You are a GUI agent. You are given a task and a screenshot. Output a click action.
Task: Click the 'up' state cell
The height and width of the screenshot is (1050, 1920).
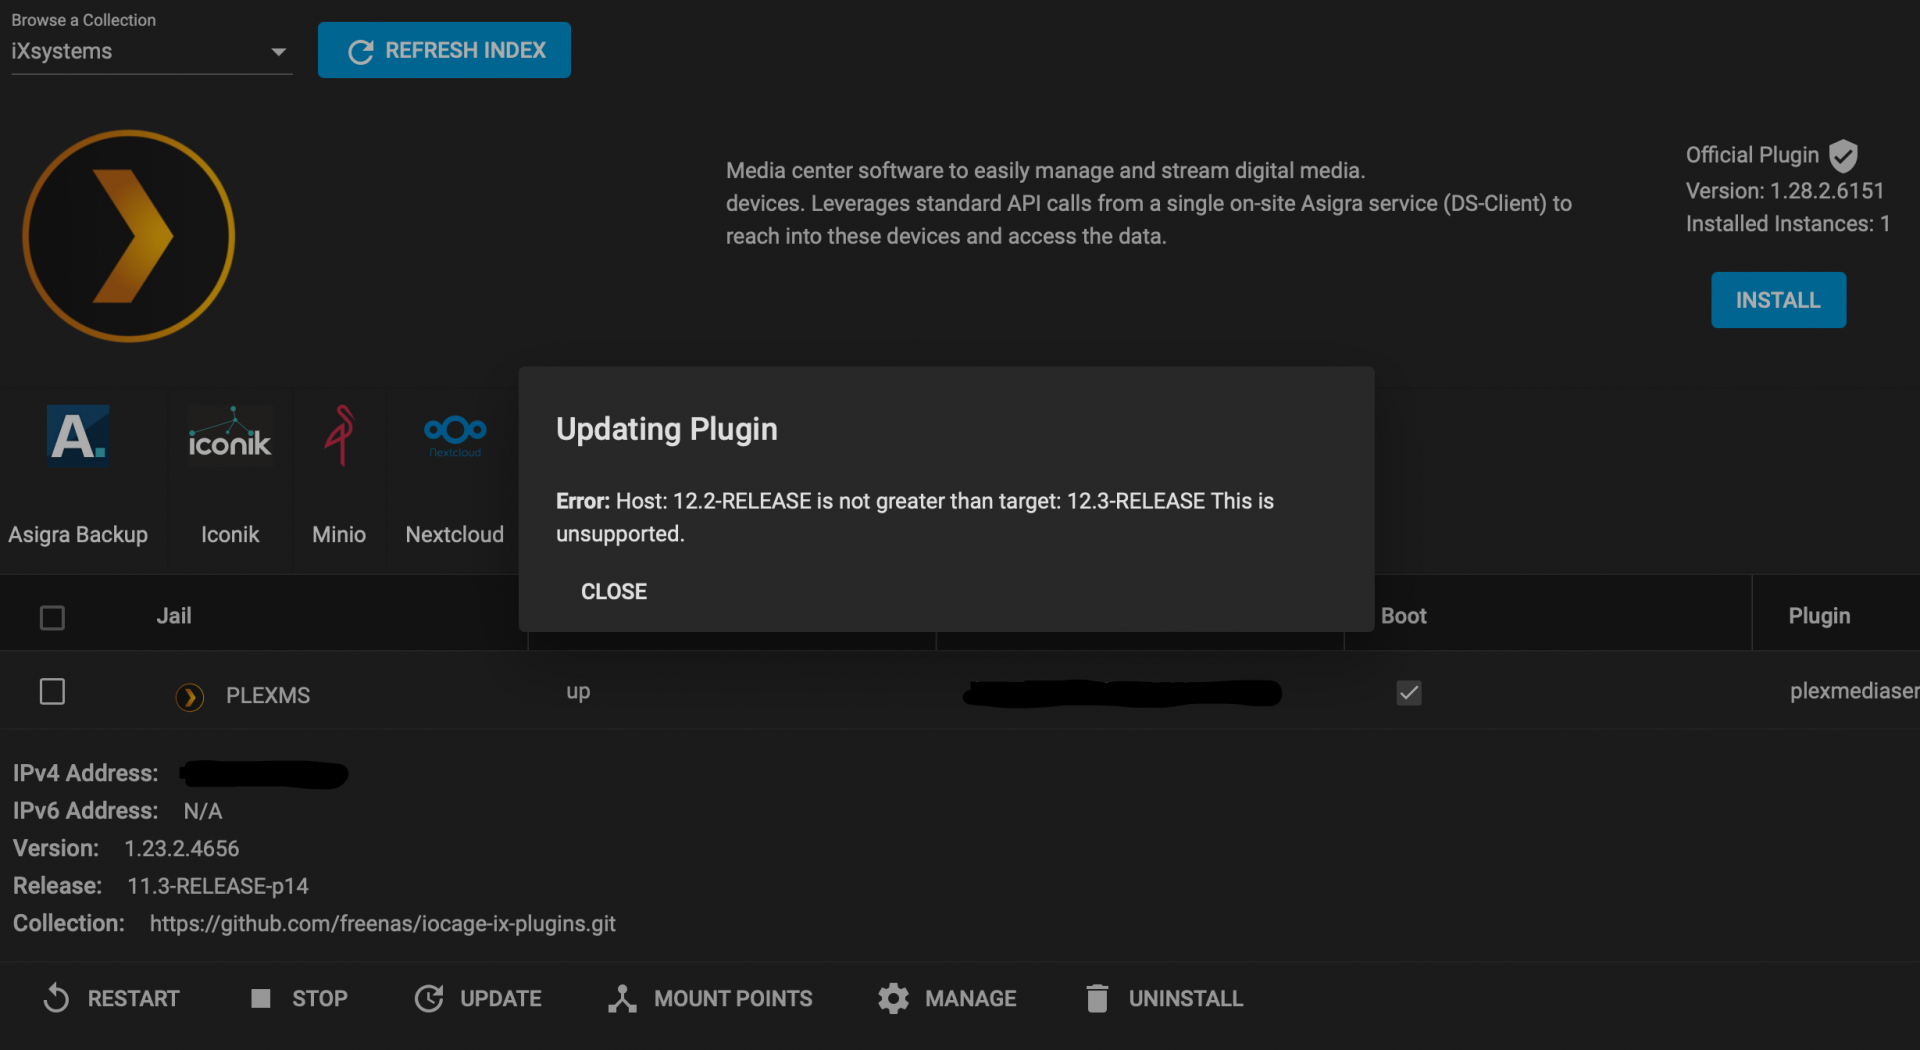click(x=578, y=692)
